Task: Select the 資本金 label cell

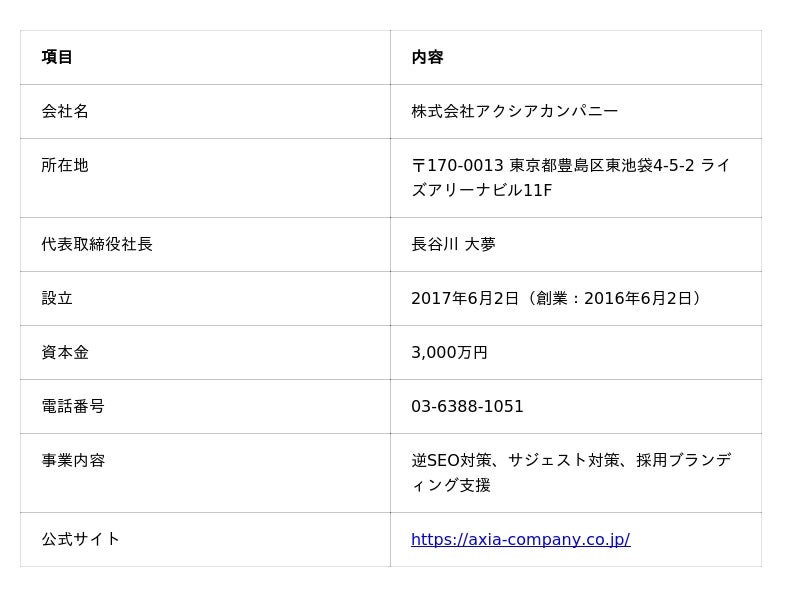Action: [x=65, y=352]
